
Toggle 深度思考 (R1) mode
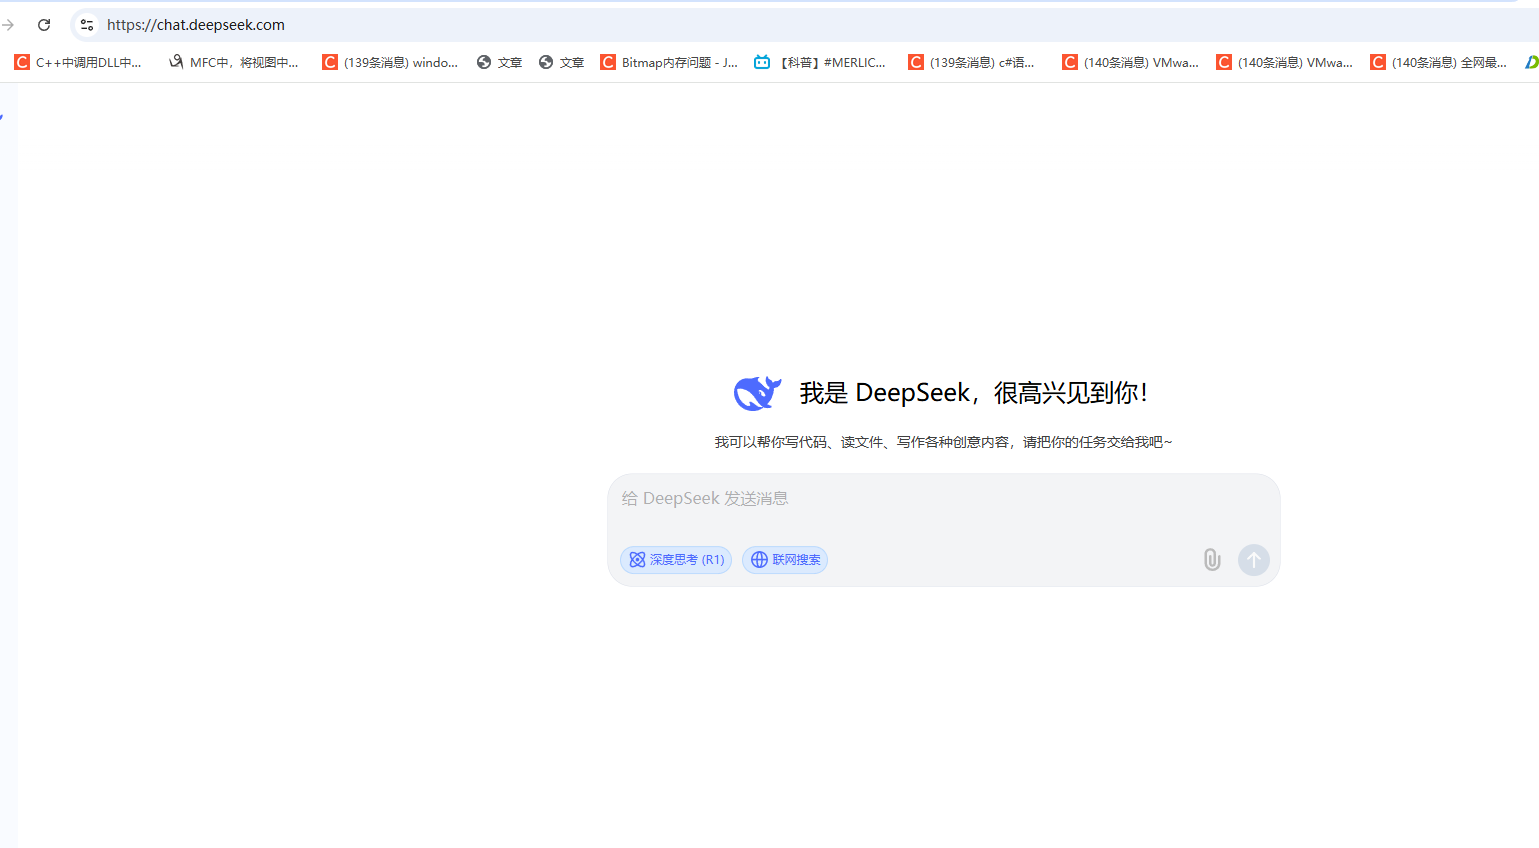676,560
